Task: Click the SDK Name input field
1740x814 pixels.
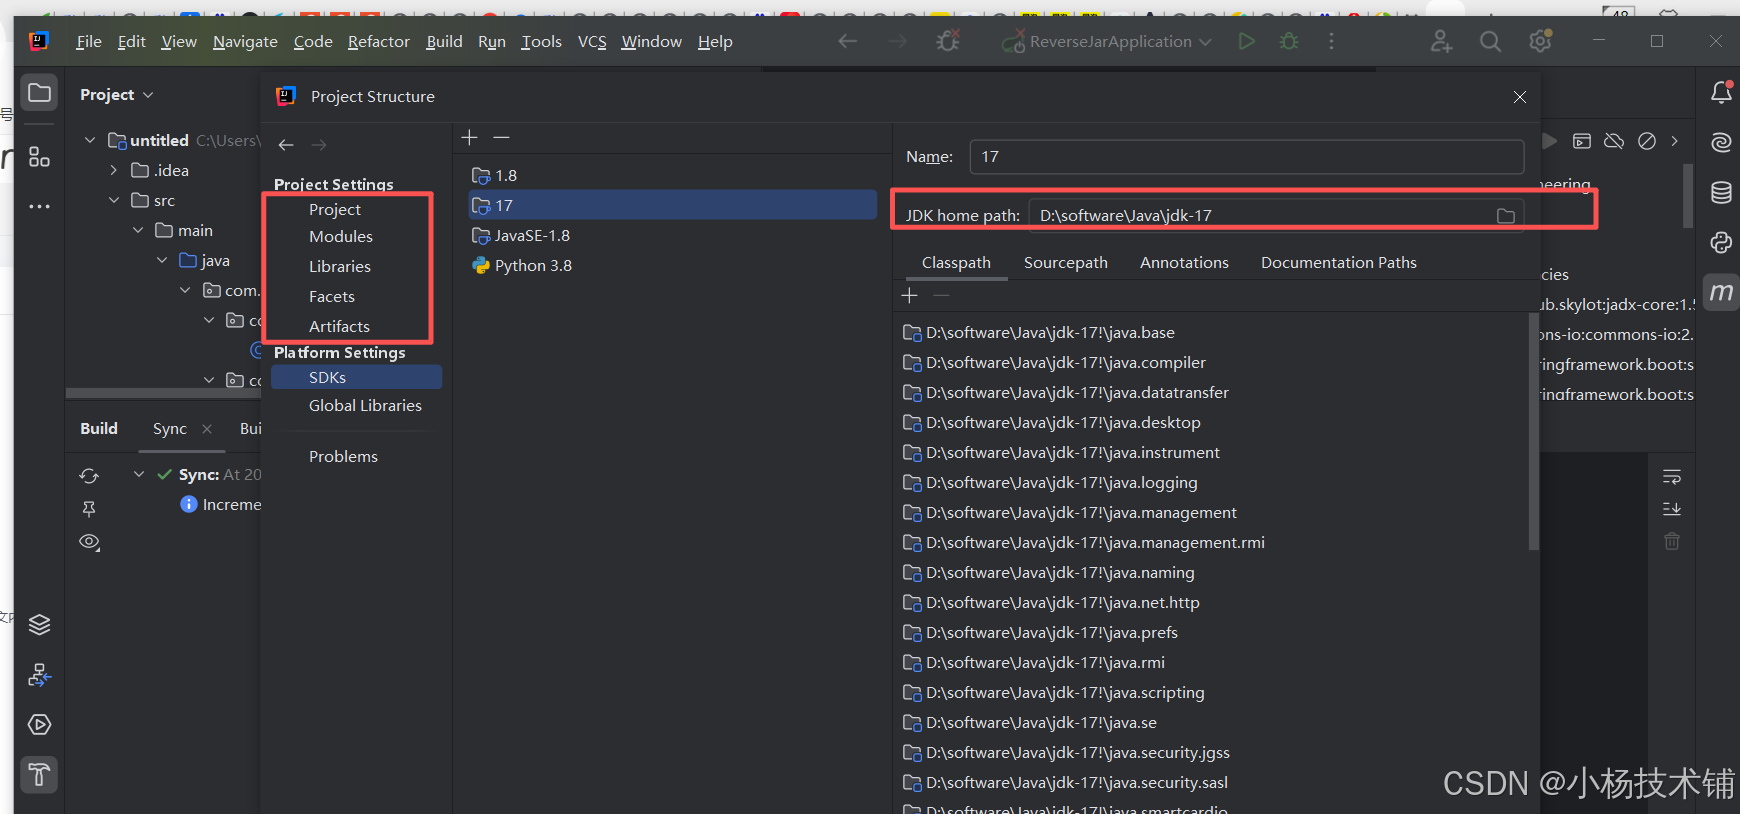Action: pyautogui.click(x=1247, y=157)
